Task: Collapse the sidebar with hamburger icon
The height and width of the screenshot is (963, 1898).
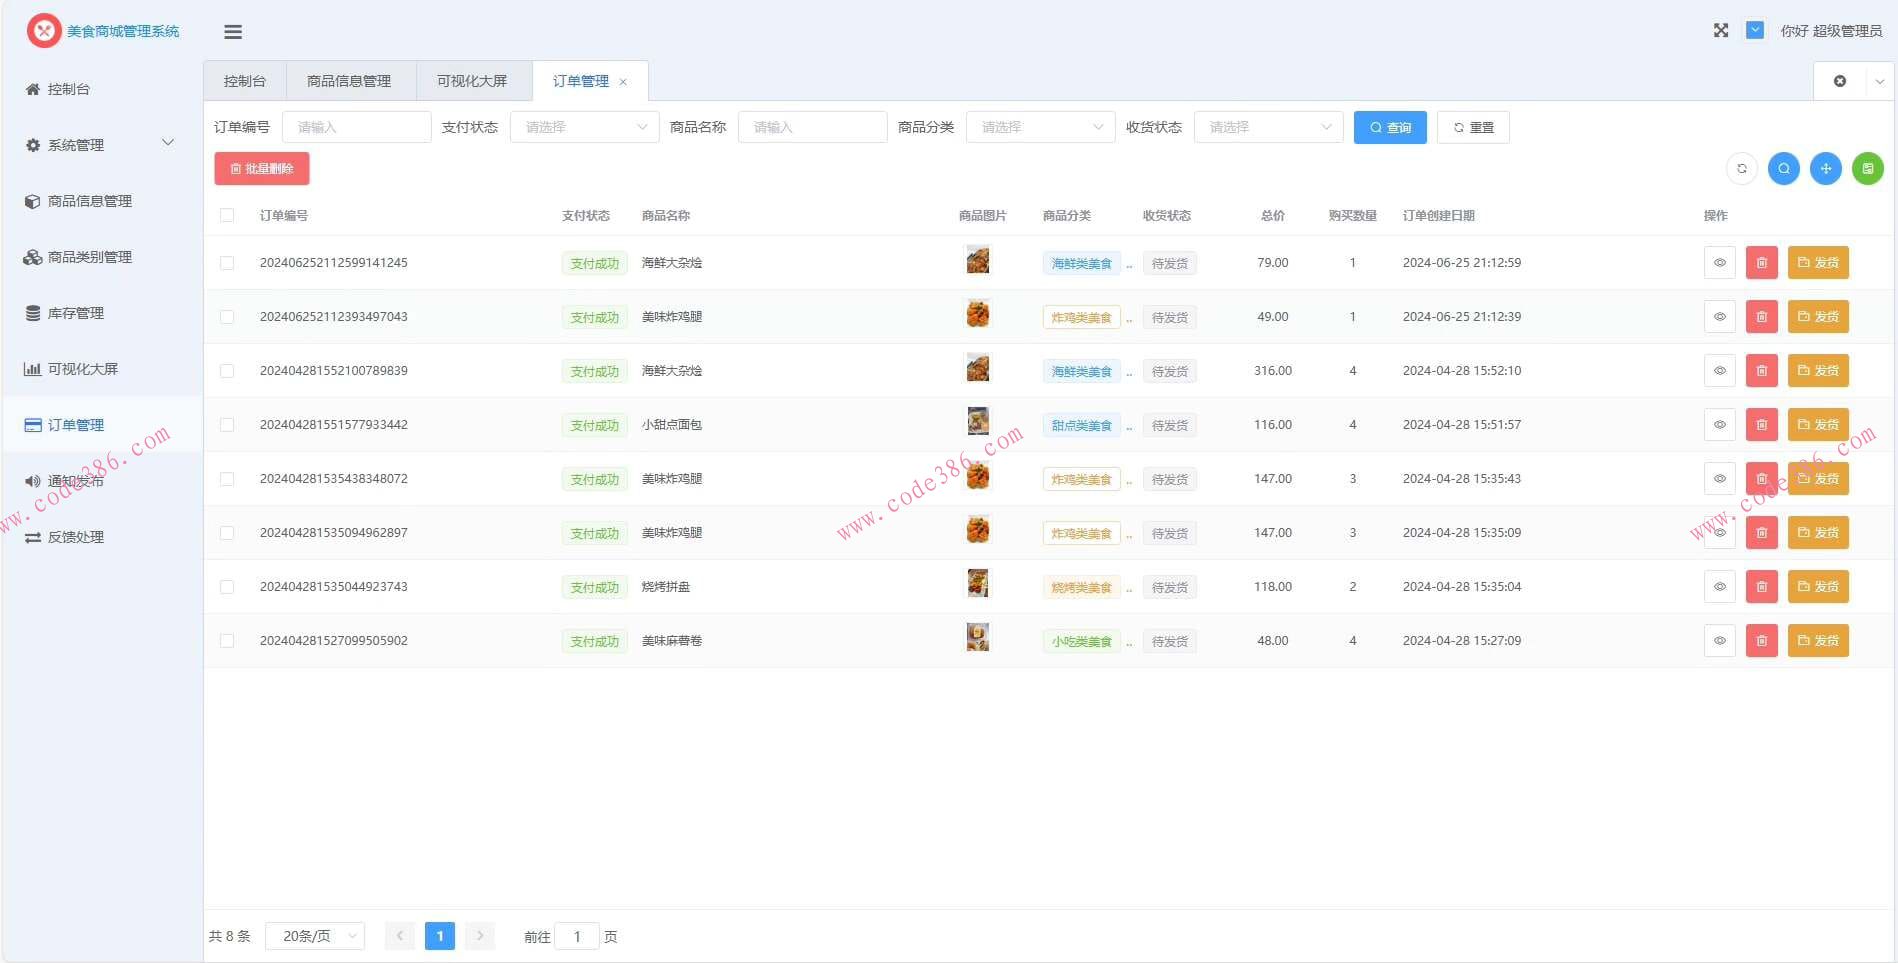Action: (x=233, y=32)
